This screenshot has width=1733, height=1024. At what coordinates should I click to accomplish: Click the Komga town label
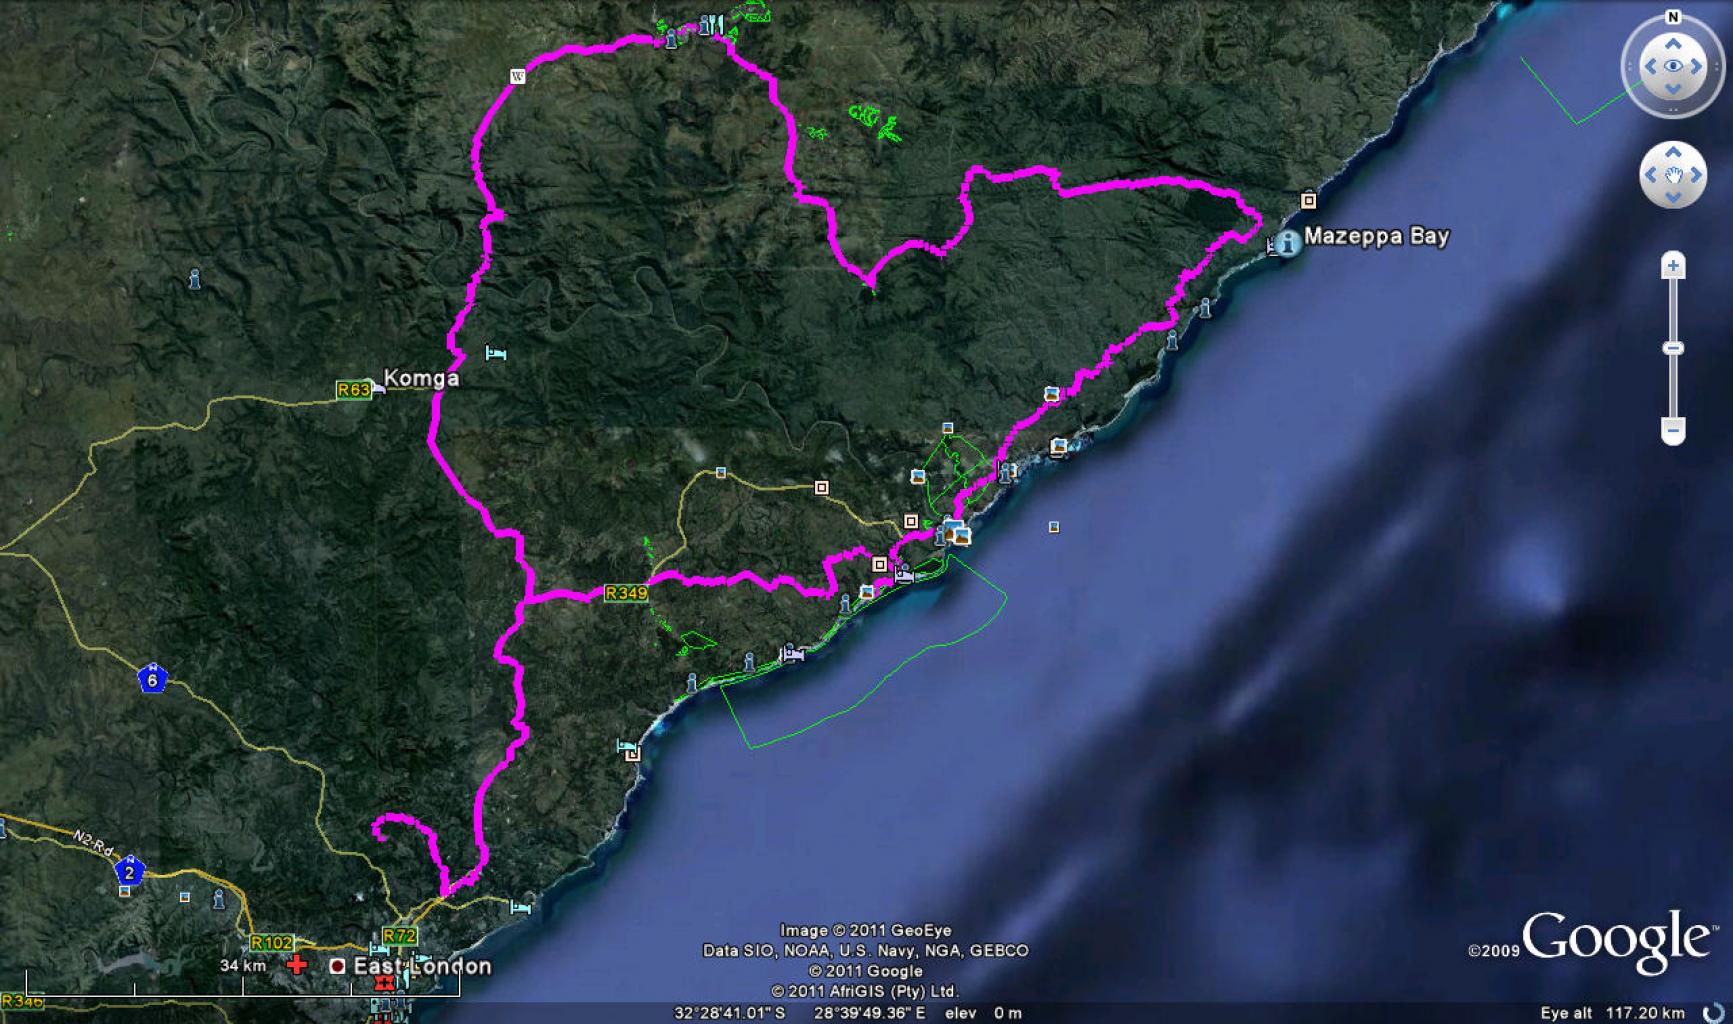[x=421, y=378]
